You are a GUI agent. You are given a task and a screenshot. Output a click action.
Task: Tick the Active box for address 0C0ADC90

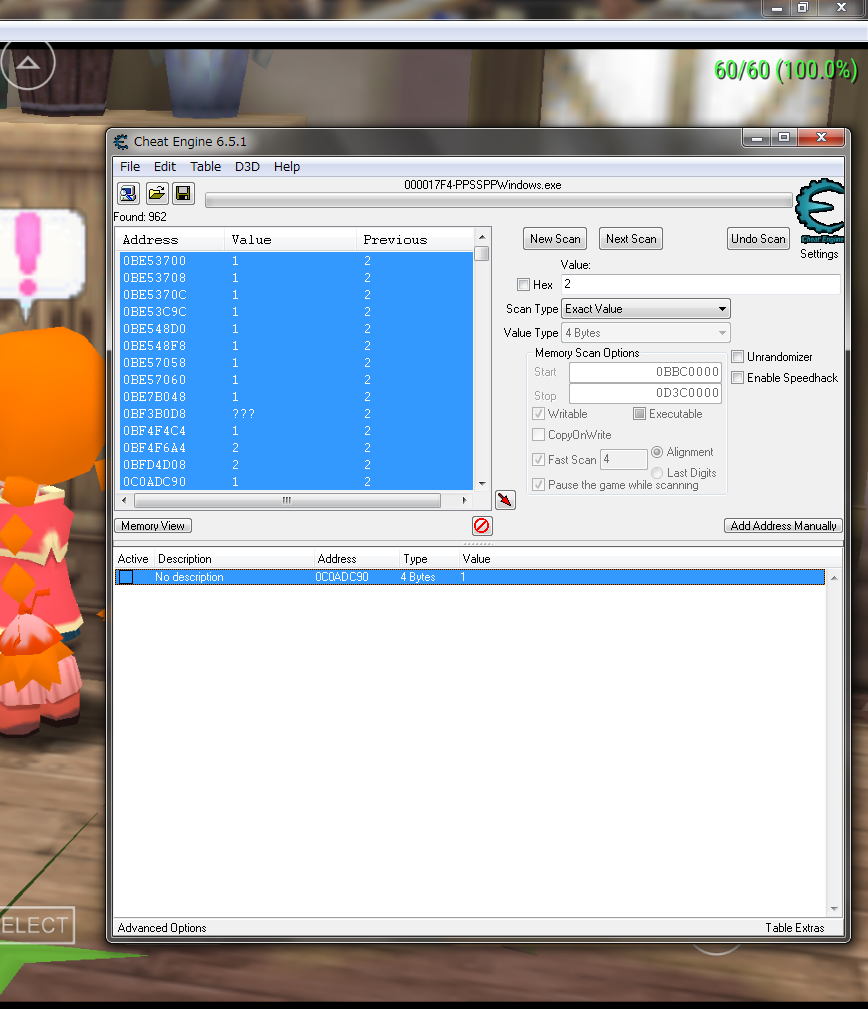(x=126, y=577)
